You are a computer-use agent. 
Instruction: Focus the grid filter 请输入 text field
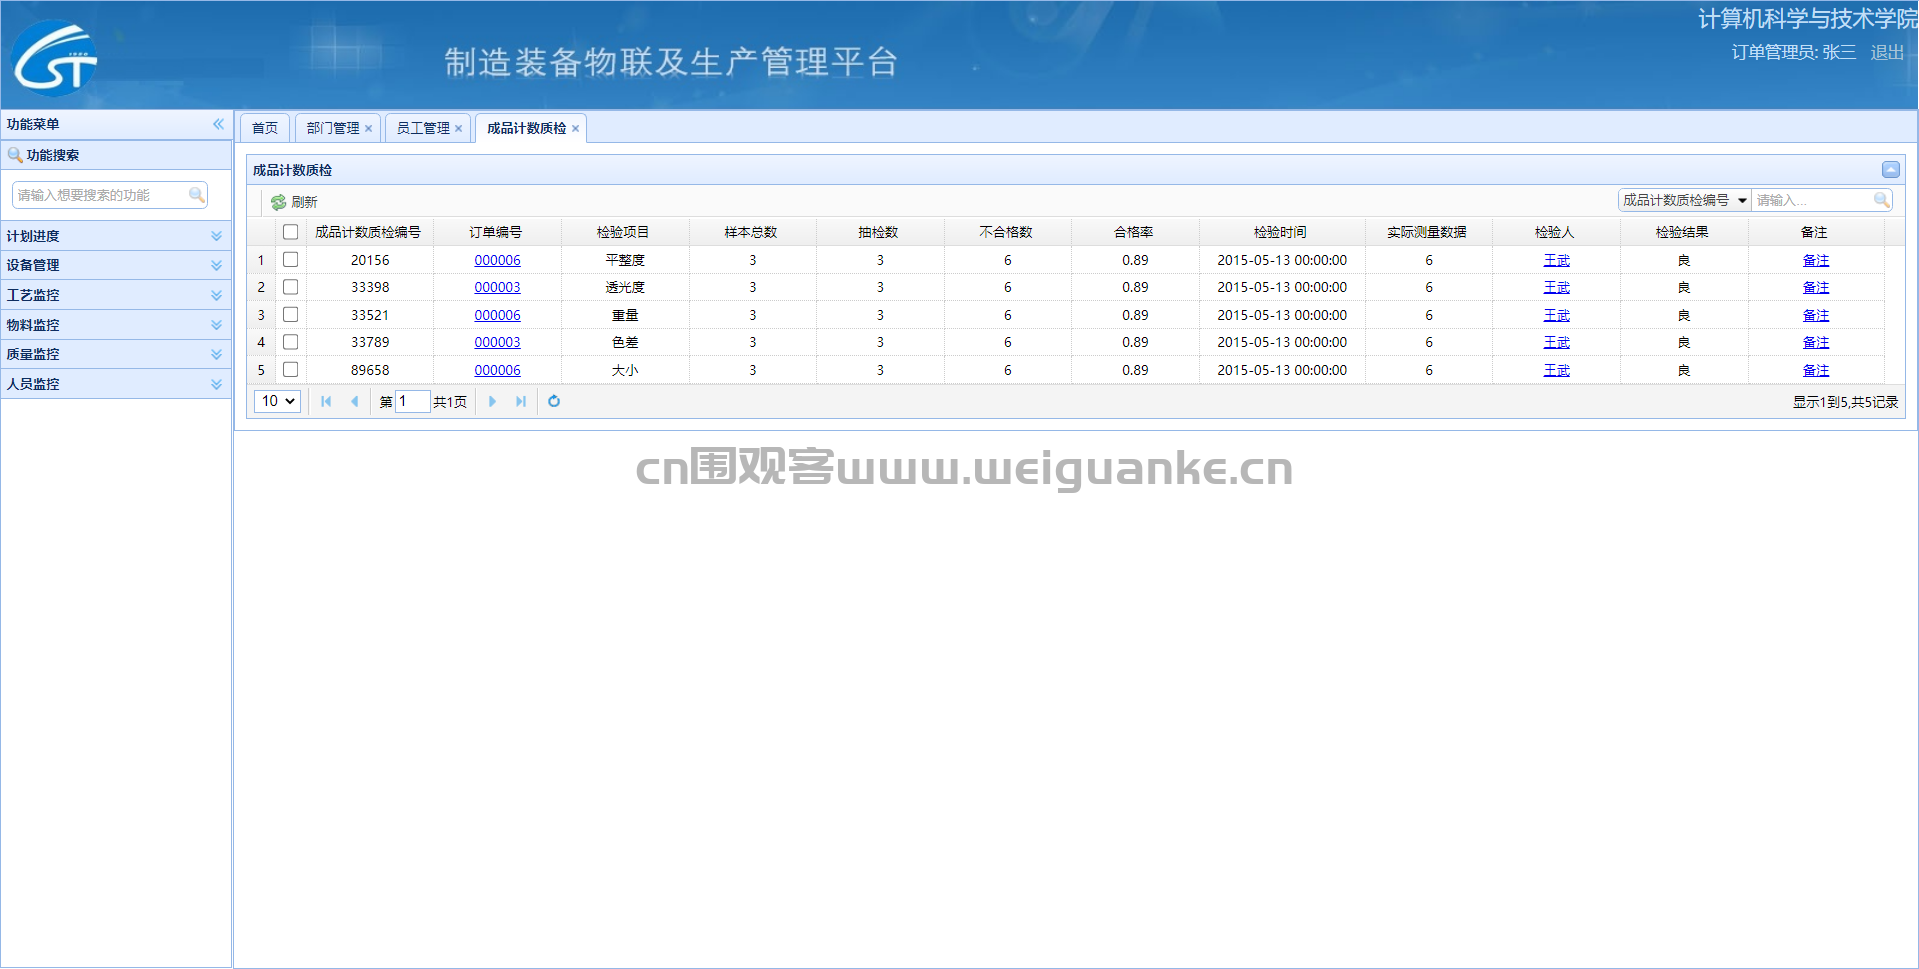point(1812,200)
